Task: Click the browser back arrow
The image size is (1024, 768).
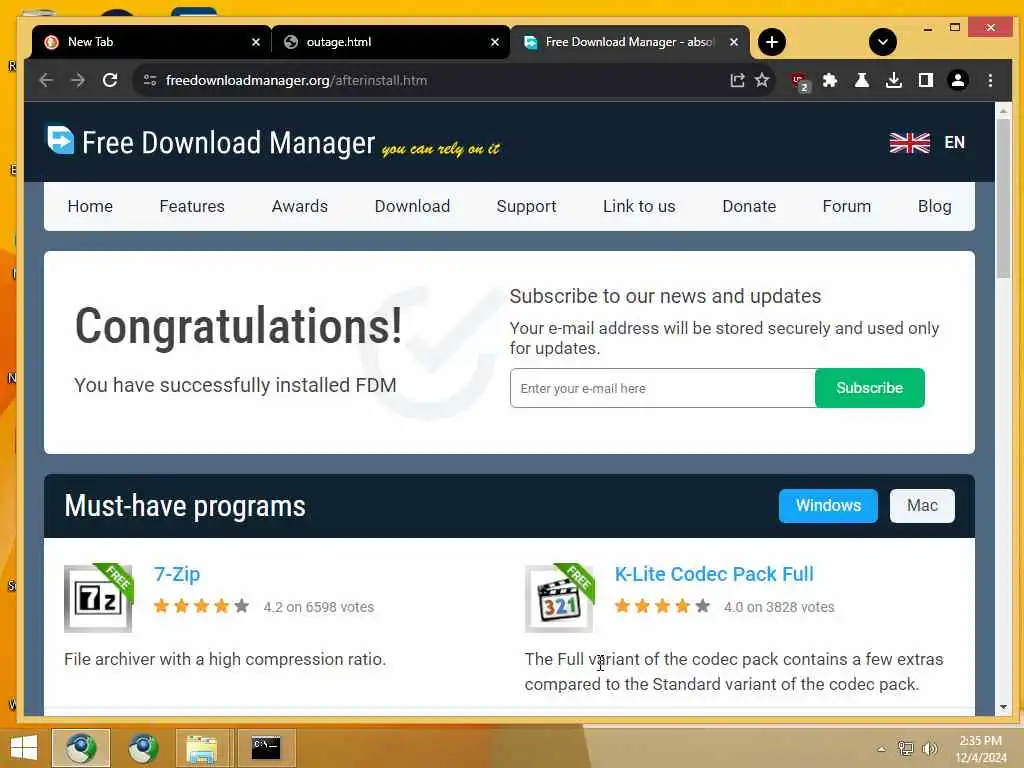Action: coord(46,80)
